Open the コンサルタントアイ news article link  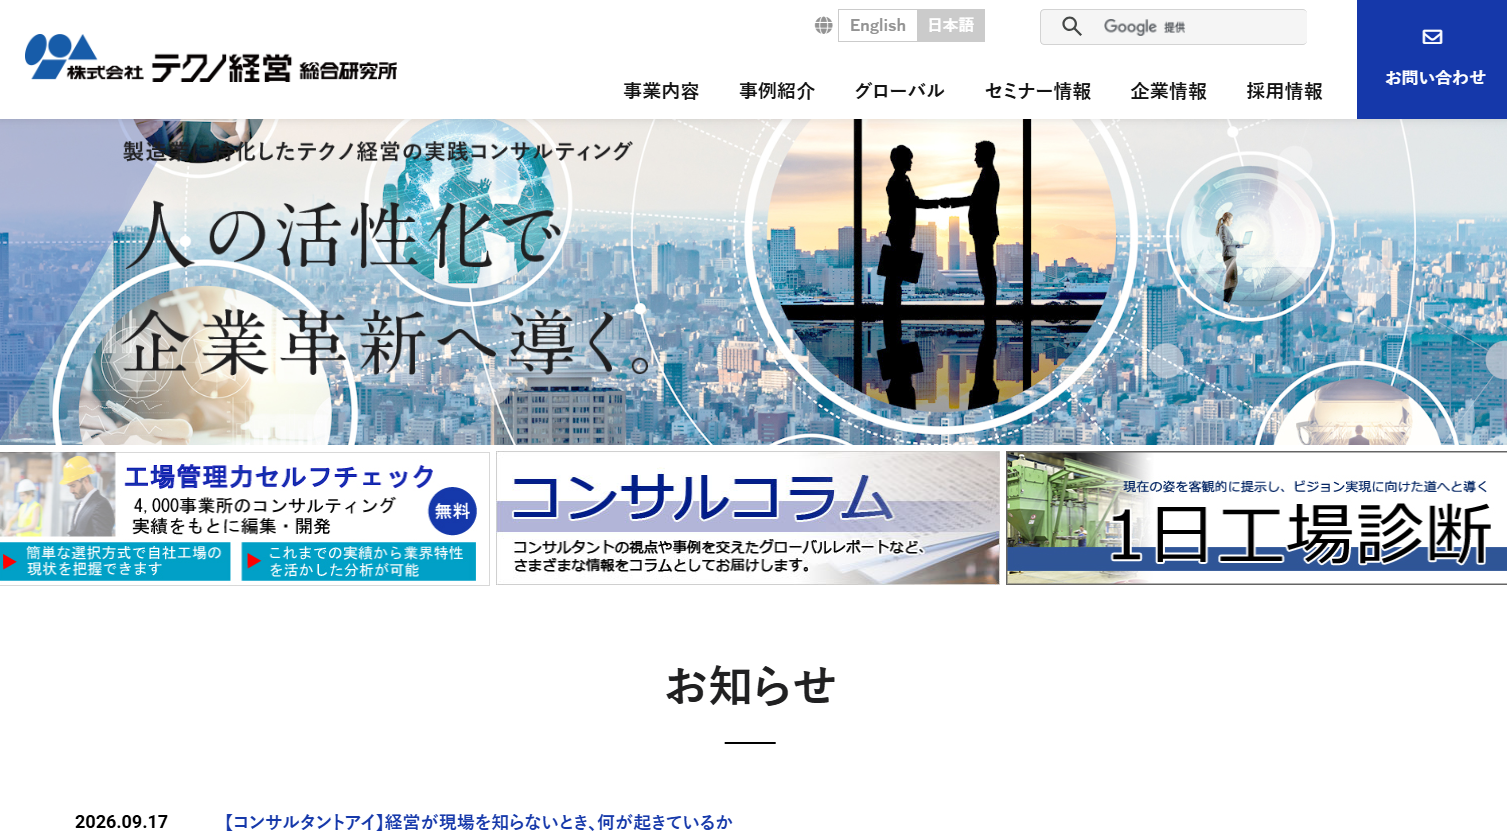(479, 822)
